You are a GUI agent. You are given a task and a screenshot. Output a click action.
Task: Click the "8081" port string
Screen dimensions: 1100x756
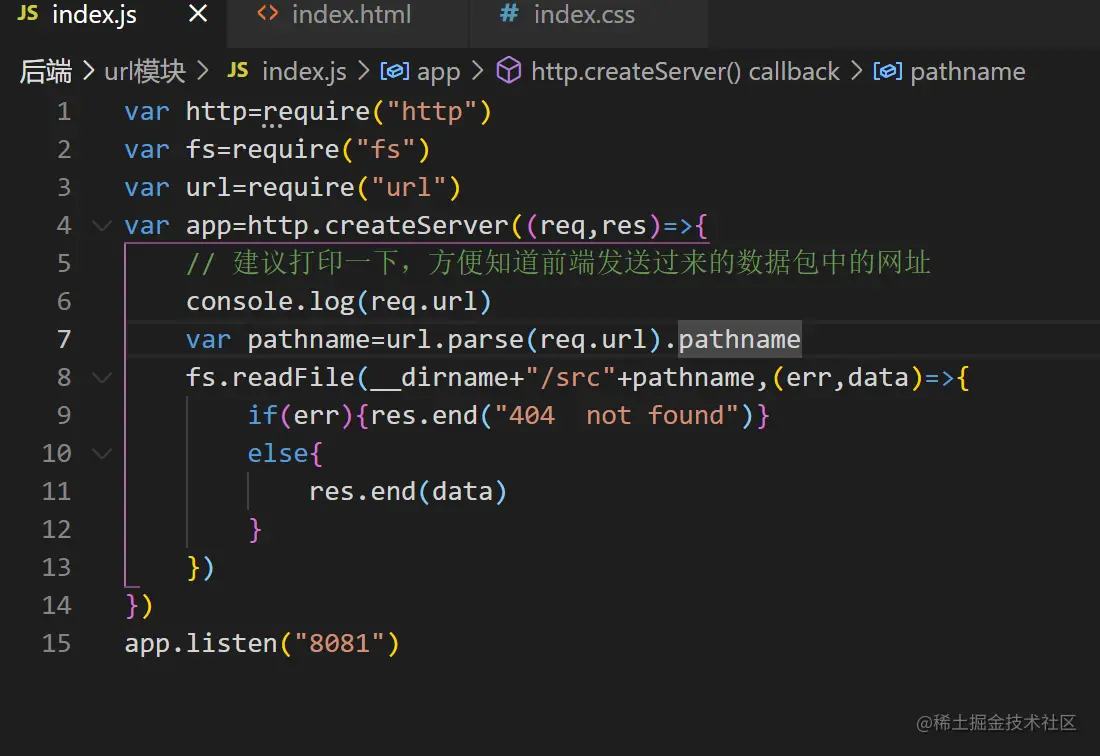(x=340, y=644)
